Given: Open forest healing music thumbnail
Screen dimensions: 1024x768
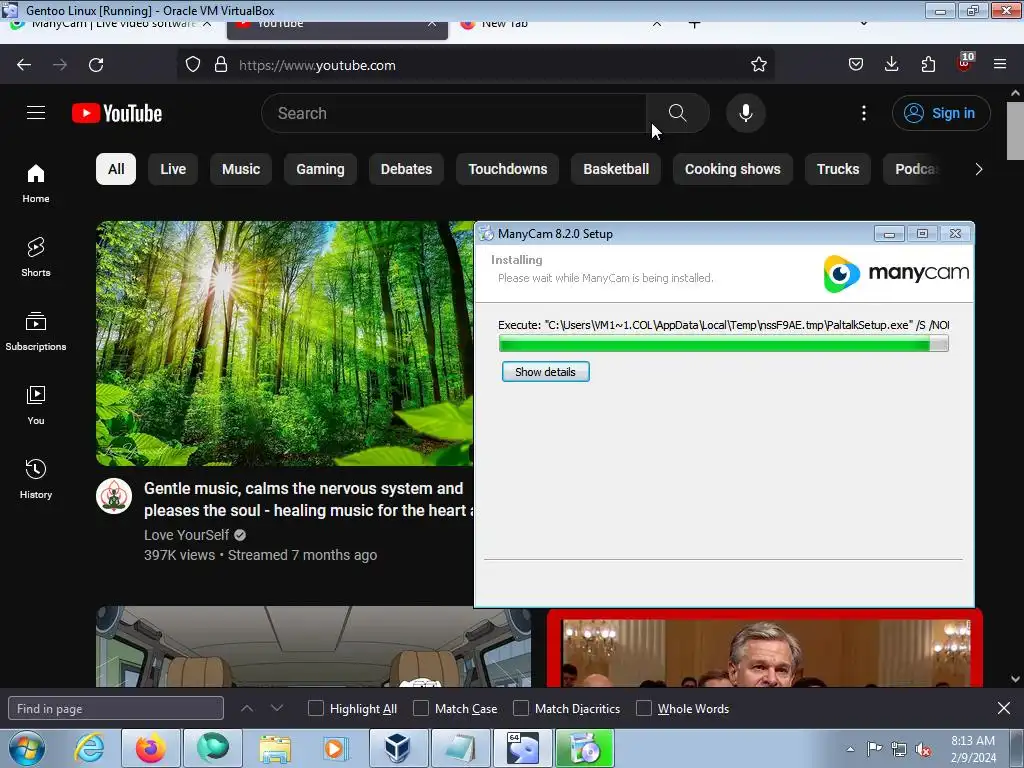Looking at the screenshot, I should pyautogui.click(x=285, y=343).
